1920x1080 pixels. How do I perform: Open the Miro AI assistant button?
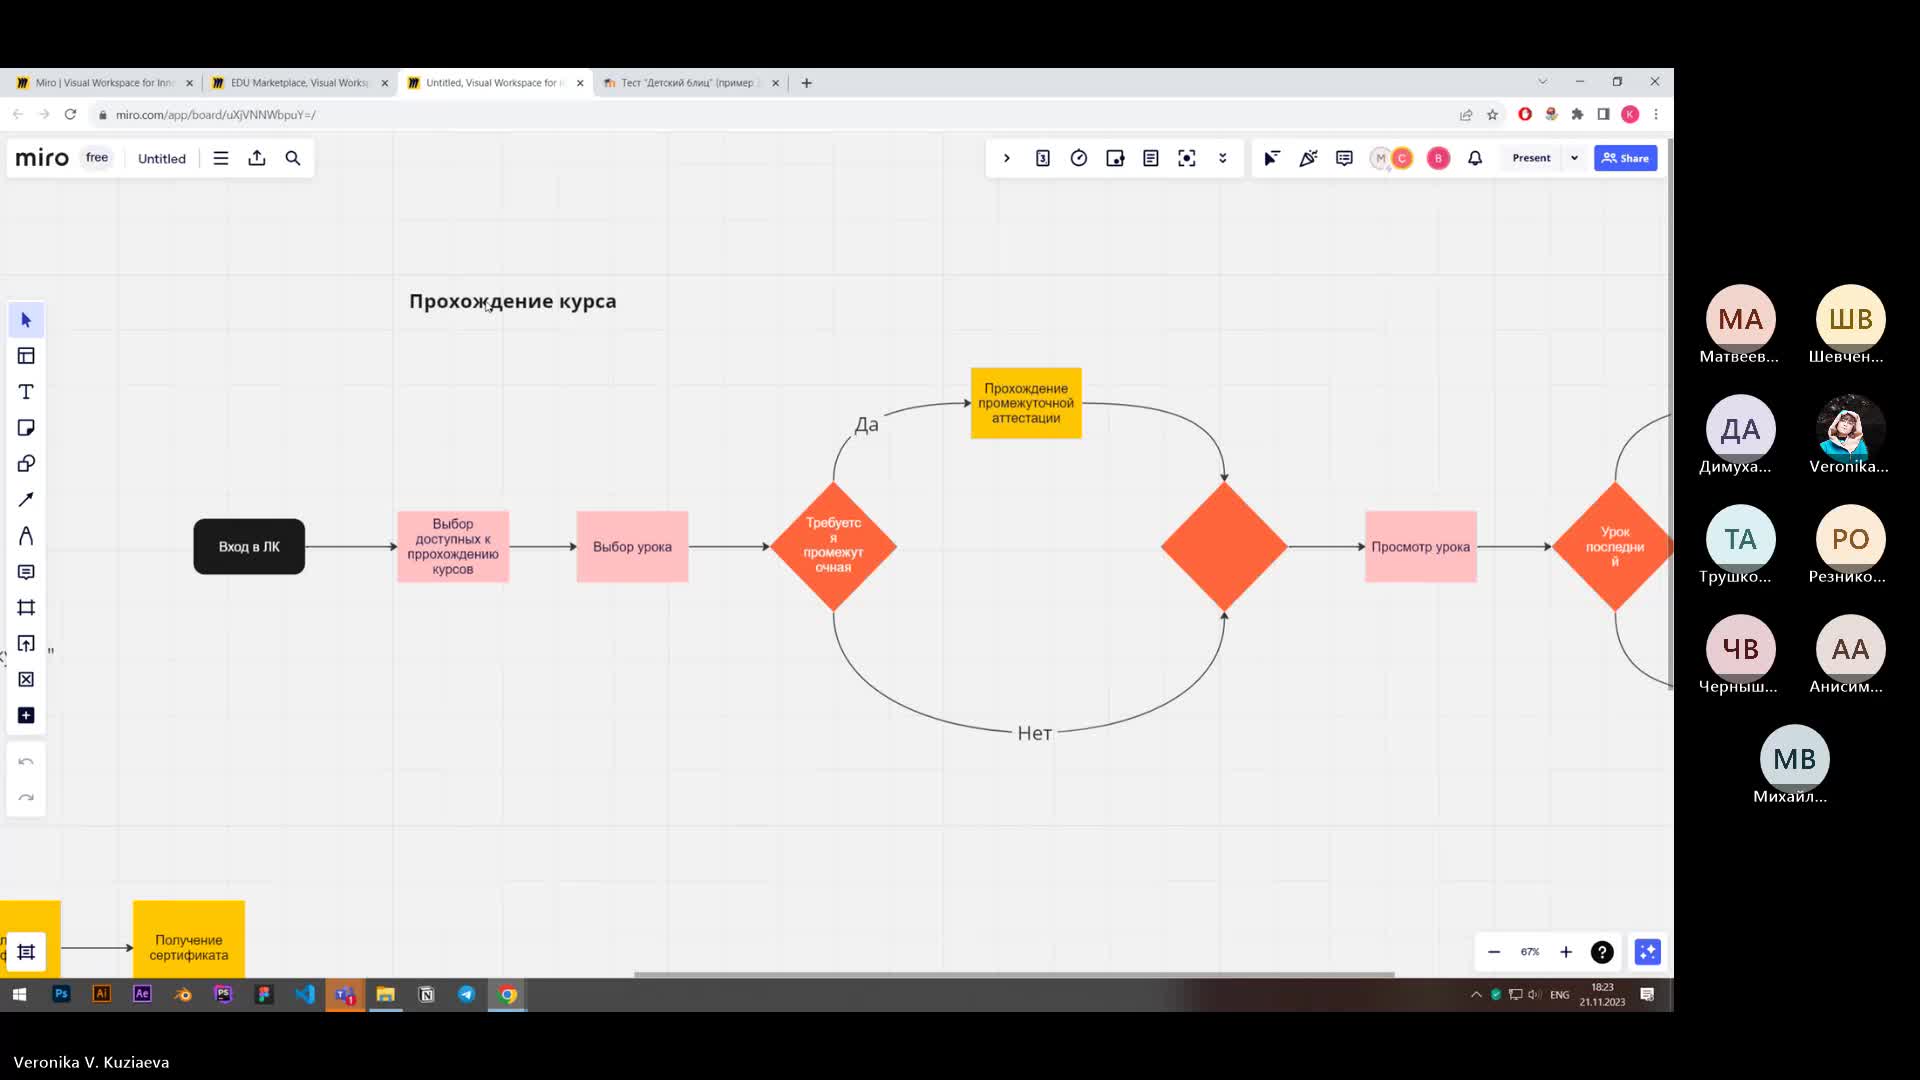click(1647, 952)
